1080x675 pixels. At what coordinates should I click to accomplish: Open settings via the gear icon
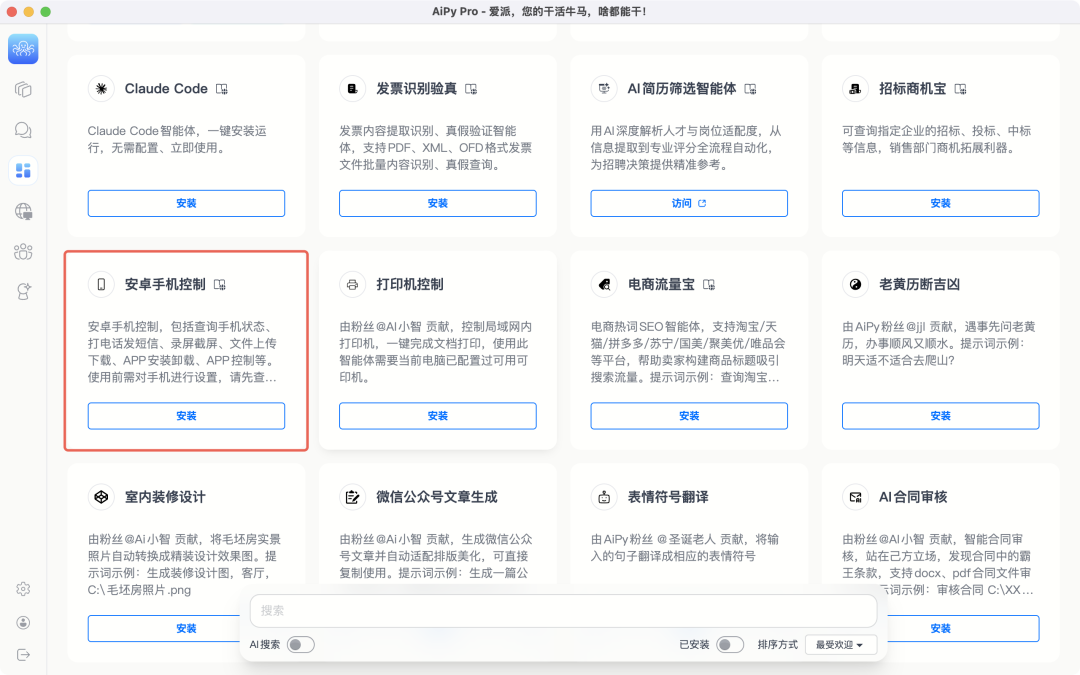coord(22,589)
